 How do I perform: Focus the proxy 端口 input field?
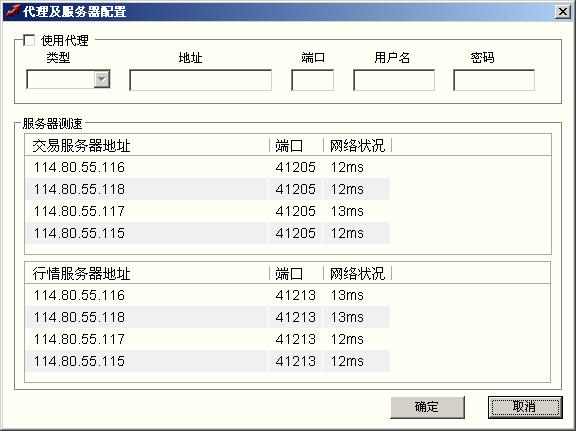coord(313,80)
